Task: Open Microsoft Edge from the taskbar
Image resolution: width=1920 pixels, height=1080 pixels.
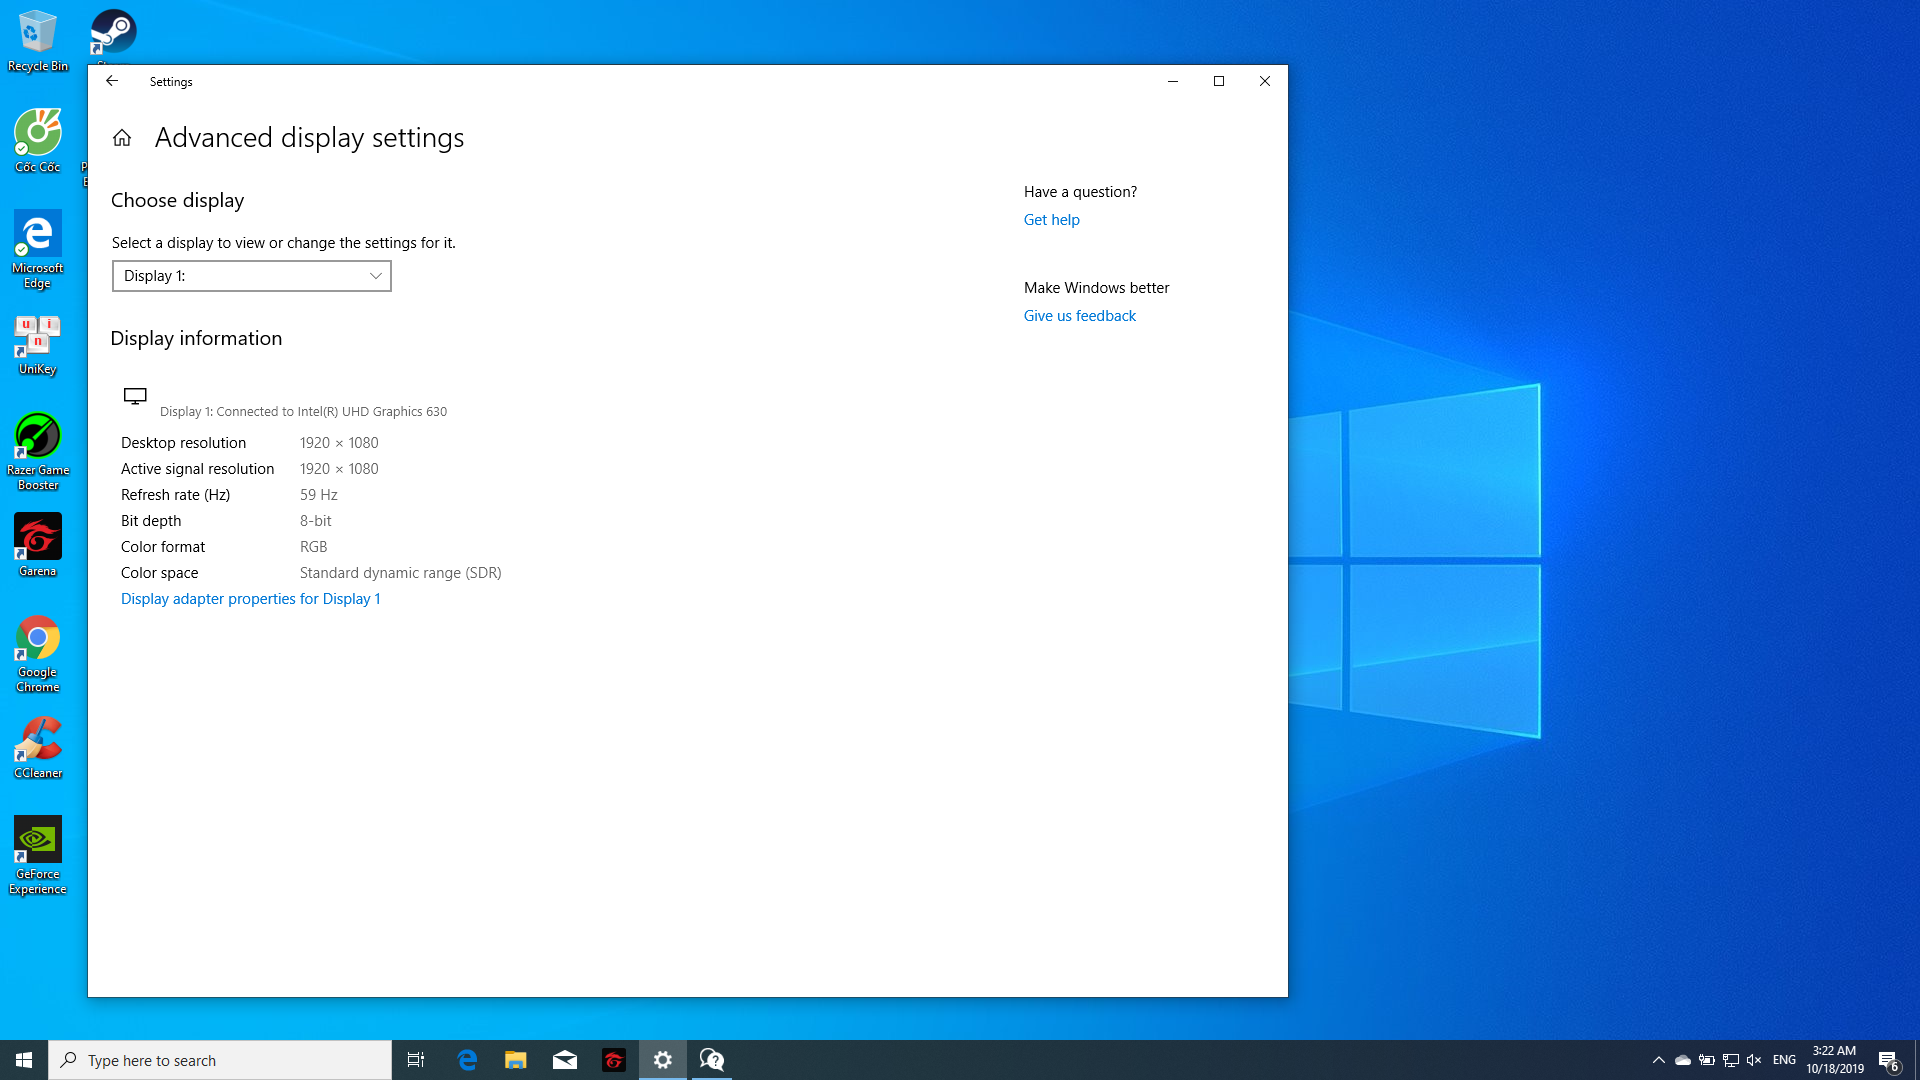Action: [467, 1060]
